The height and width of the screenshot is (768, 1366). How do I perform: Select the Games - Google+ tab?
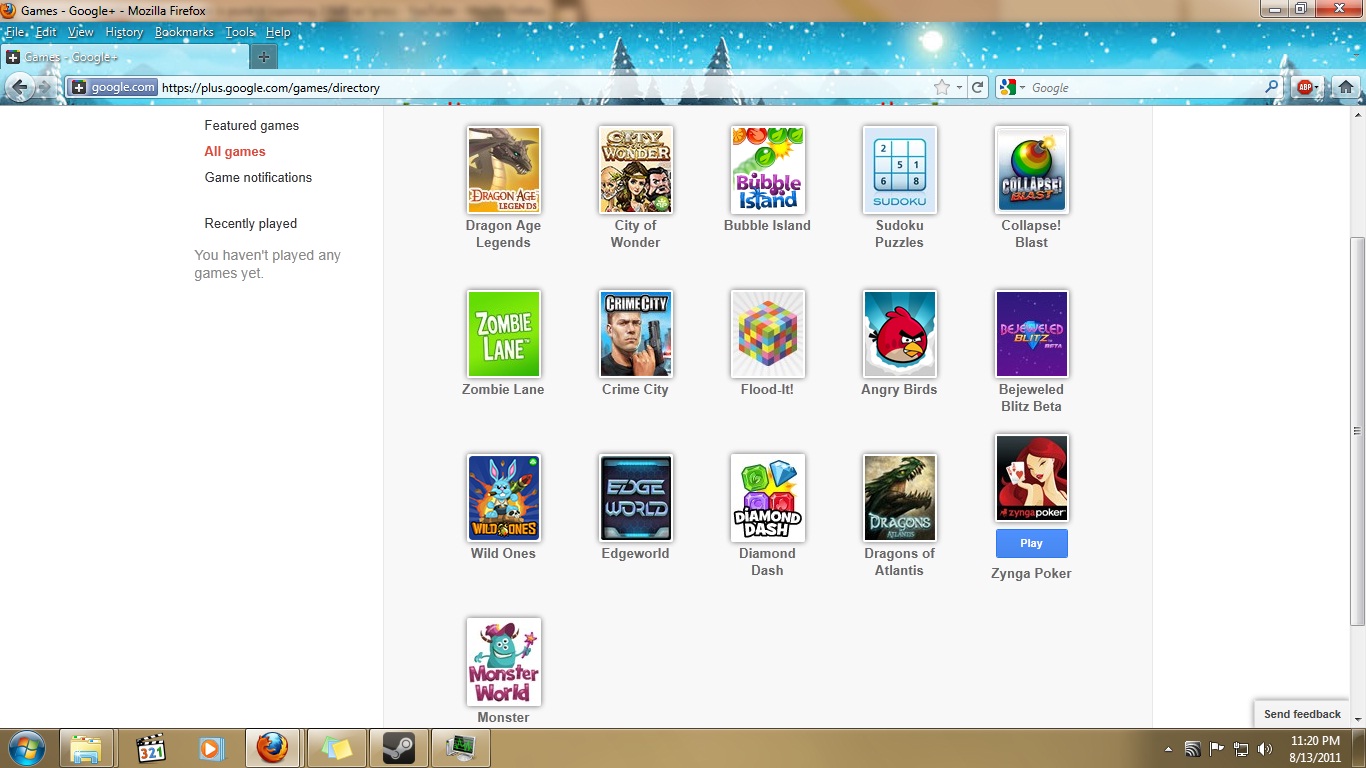pos(124,57)
